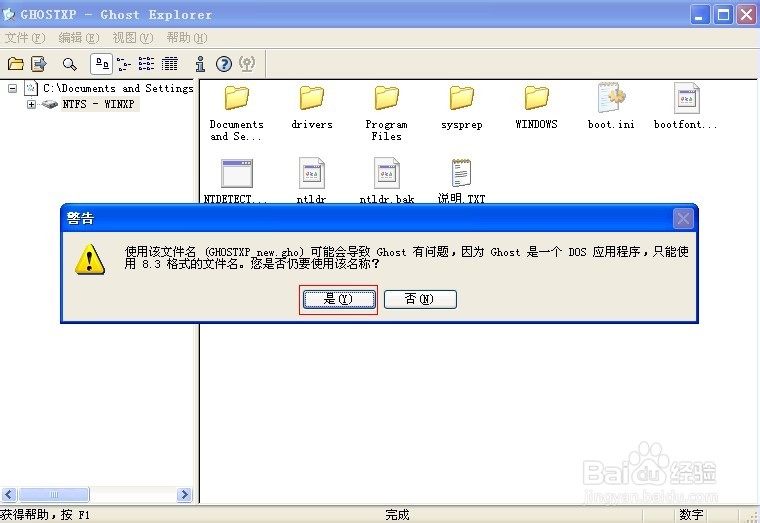Click the Extract toolbar icon
The height and width of the screenshot is (523, 760).
tap(39, 63)
